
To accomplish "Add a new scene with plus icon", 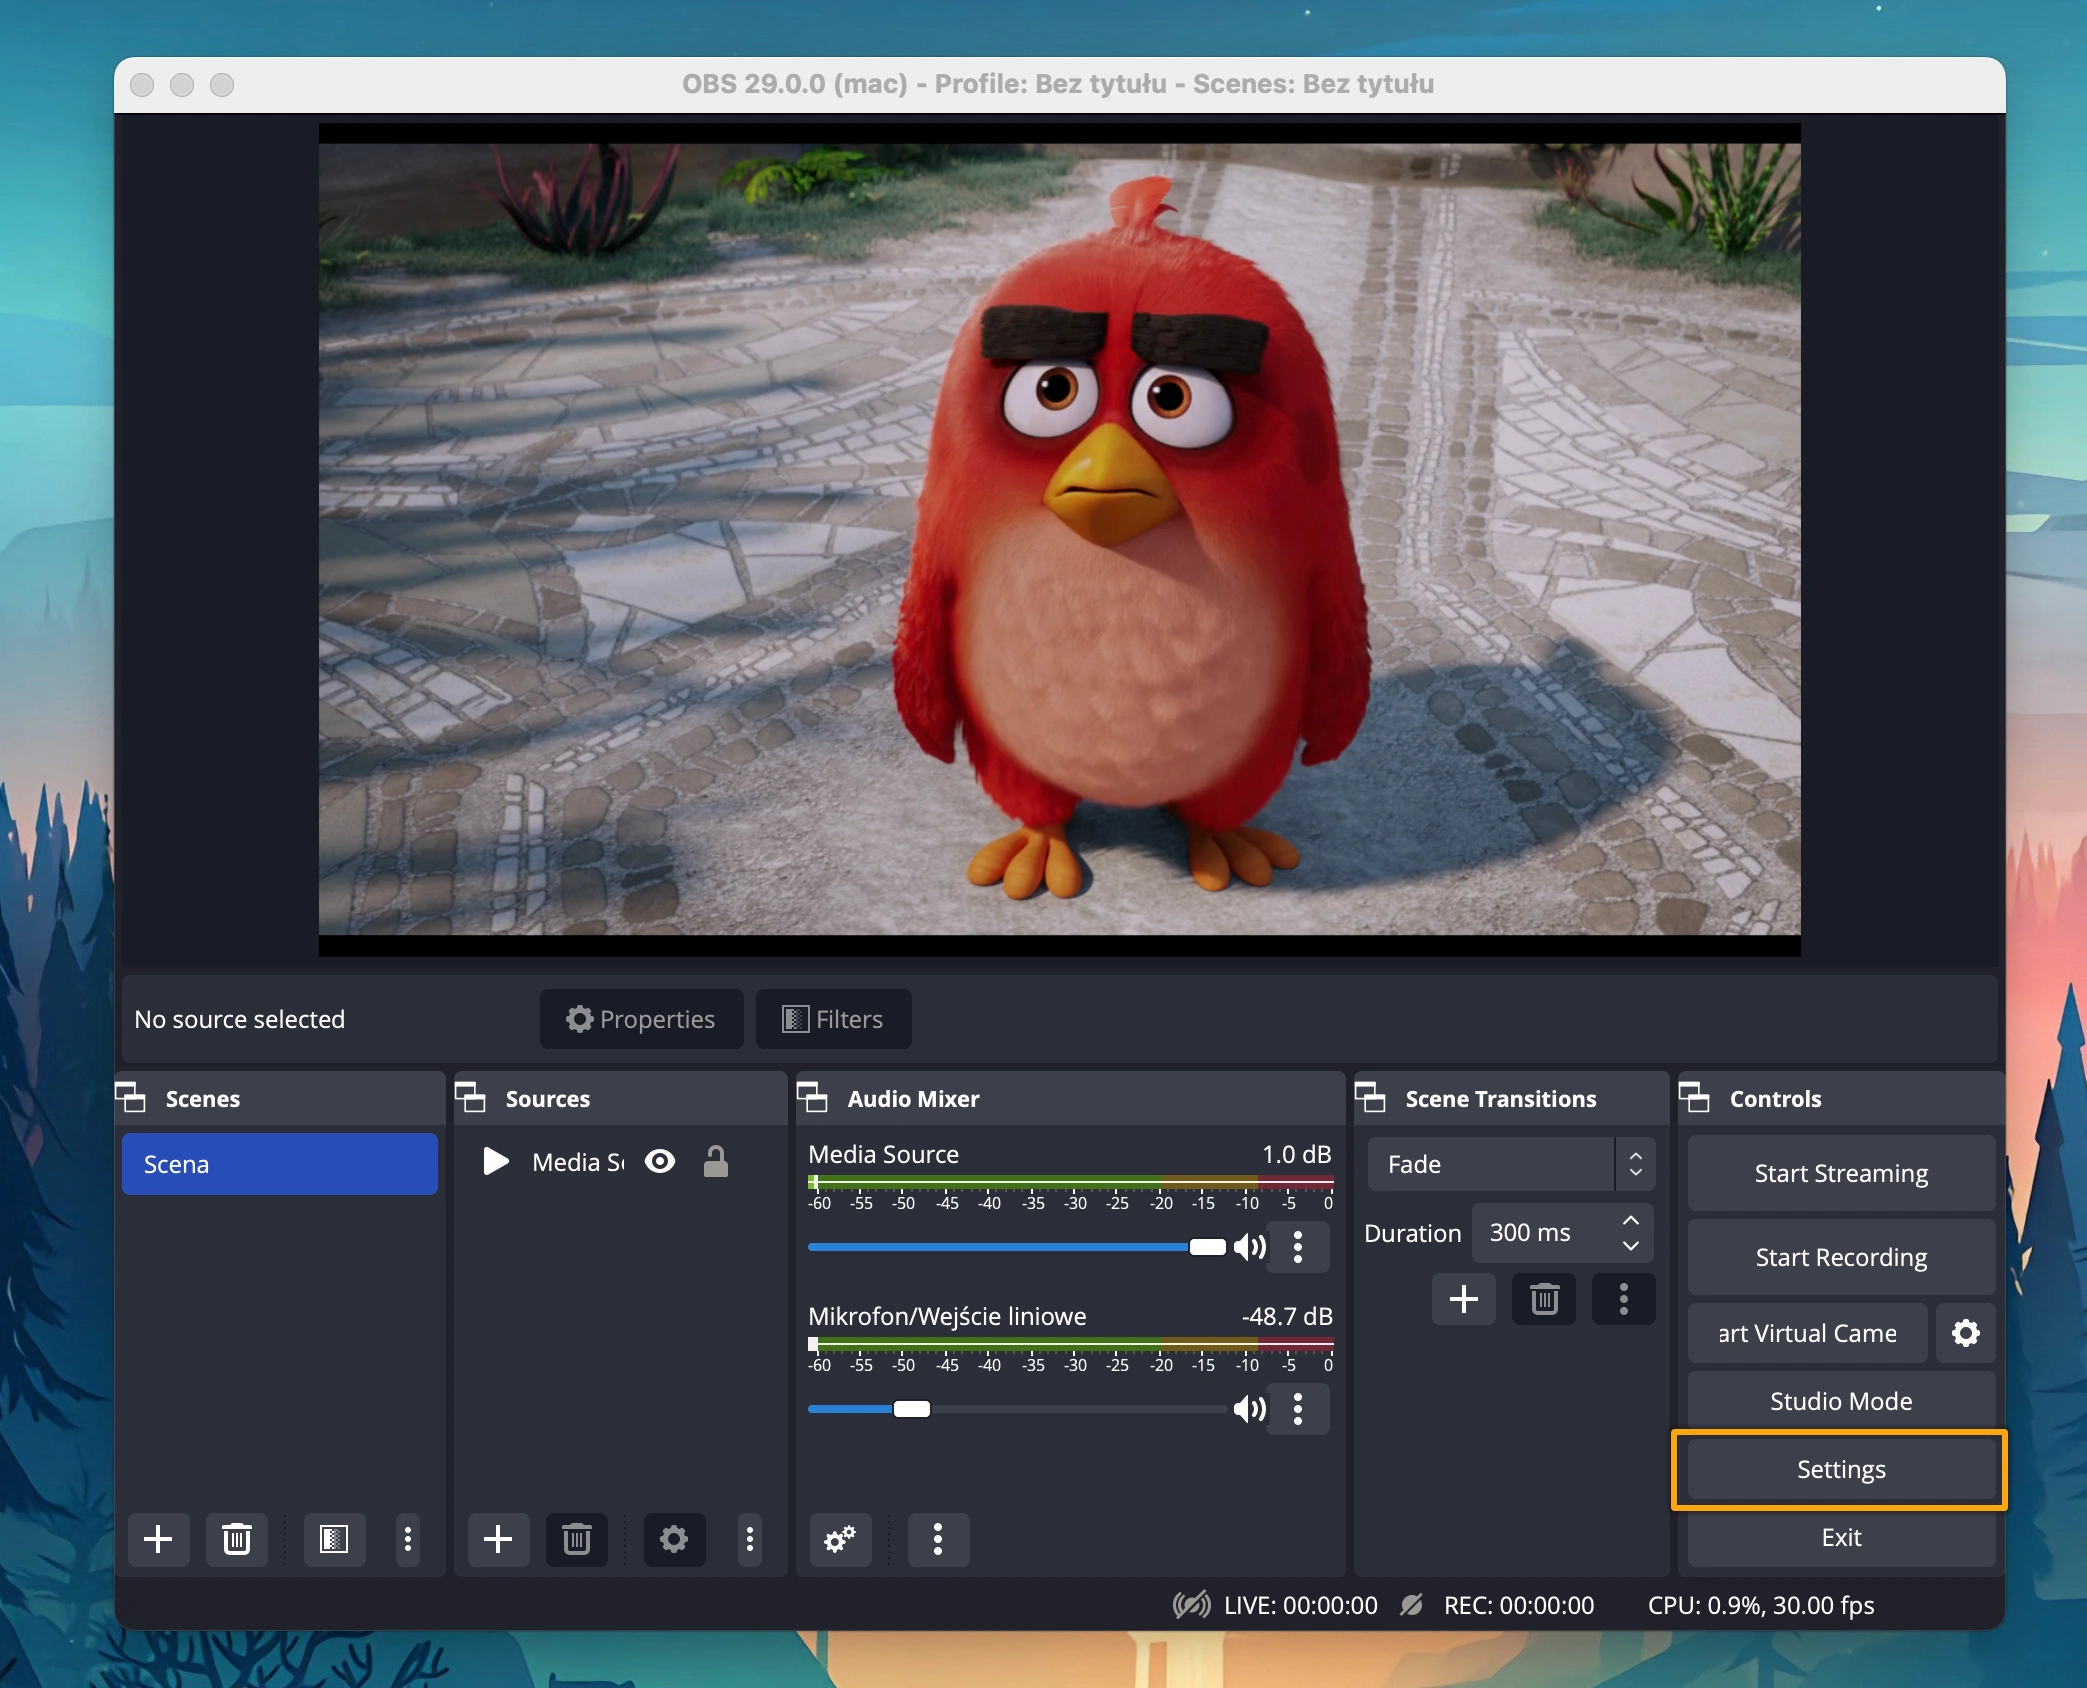I will (x=158, y=1539).
